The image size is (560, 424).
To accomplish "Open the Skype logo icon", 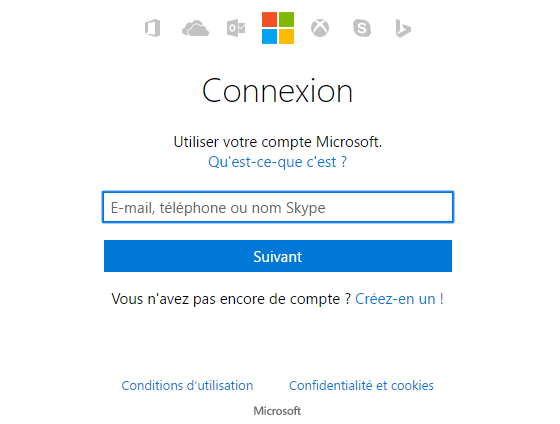I will 362,28.
